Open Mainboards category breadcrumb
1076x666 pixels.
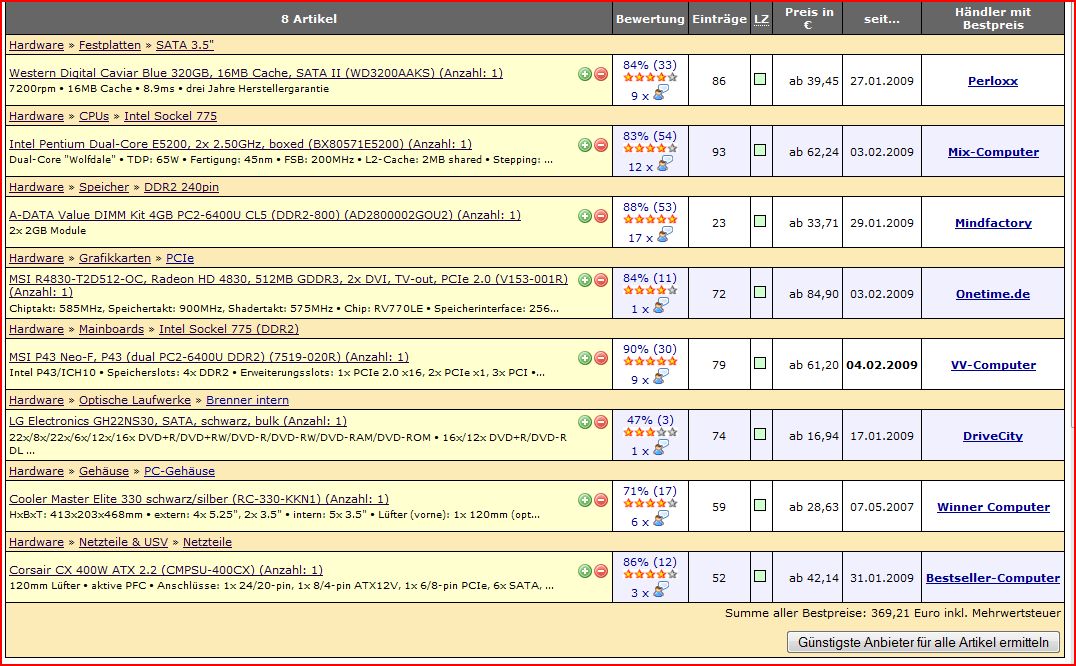(111, 329)
